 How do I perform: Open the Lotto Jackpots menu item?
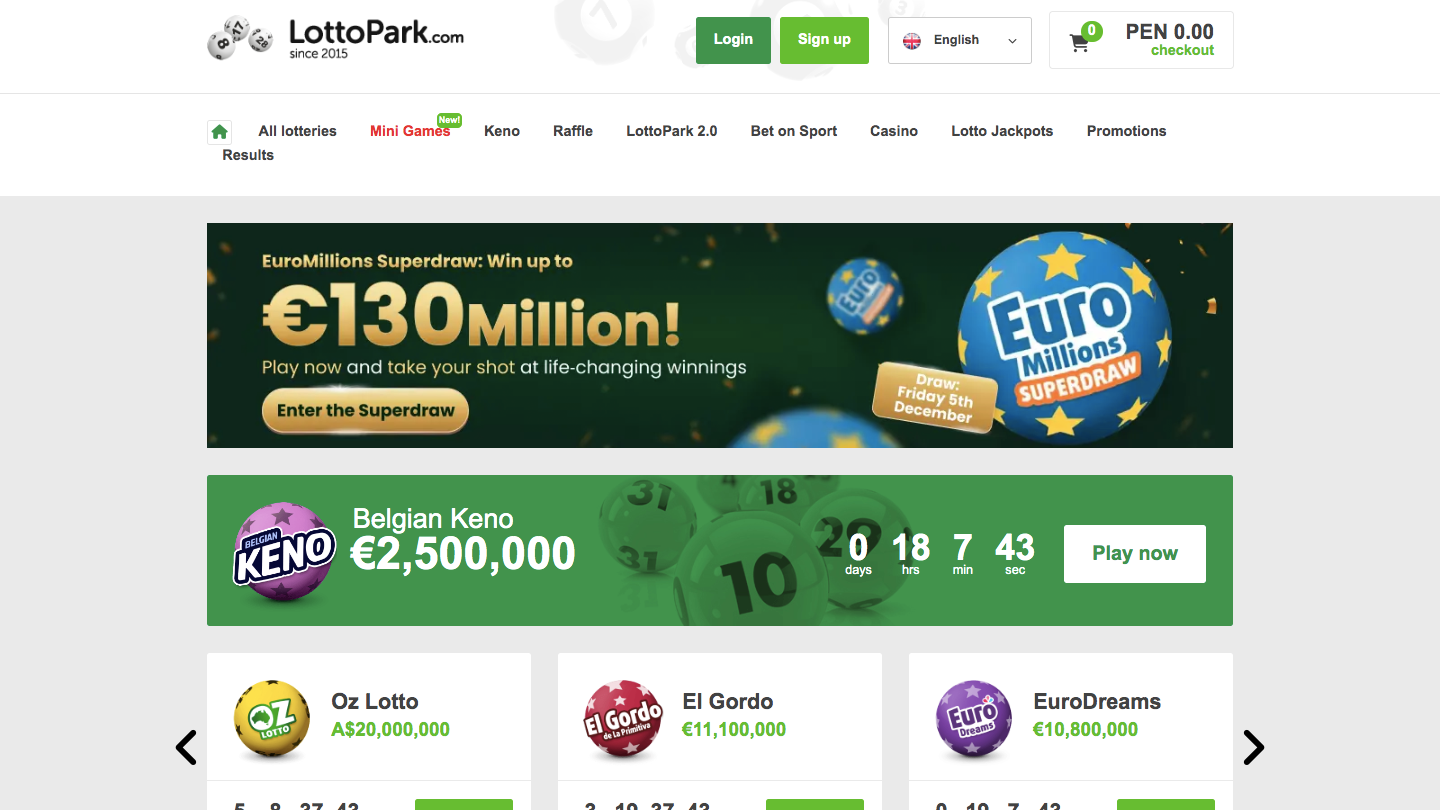pyautogui.click(x=1002, y=131)
